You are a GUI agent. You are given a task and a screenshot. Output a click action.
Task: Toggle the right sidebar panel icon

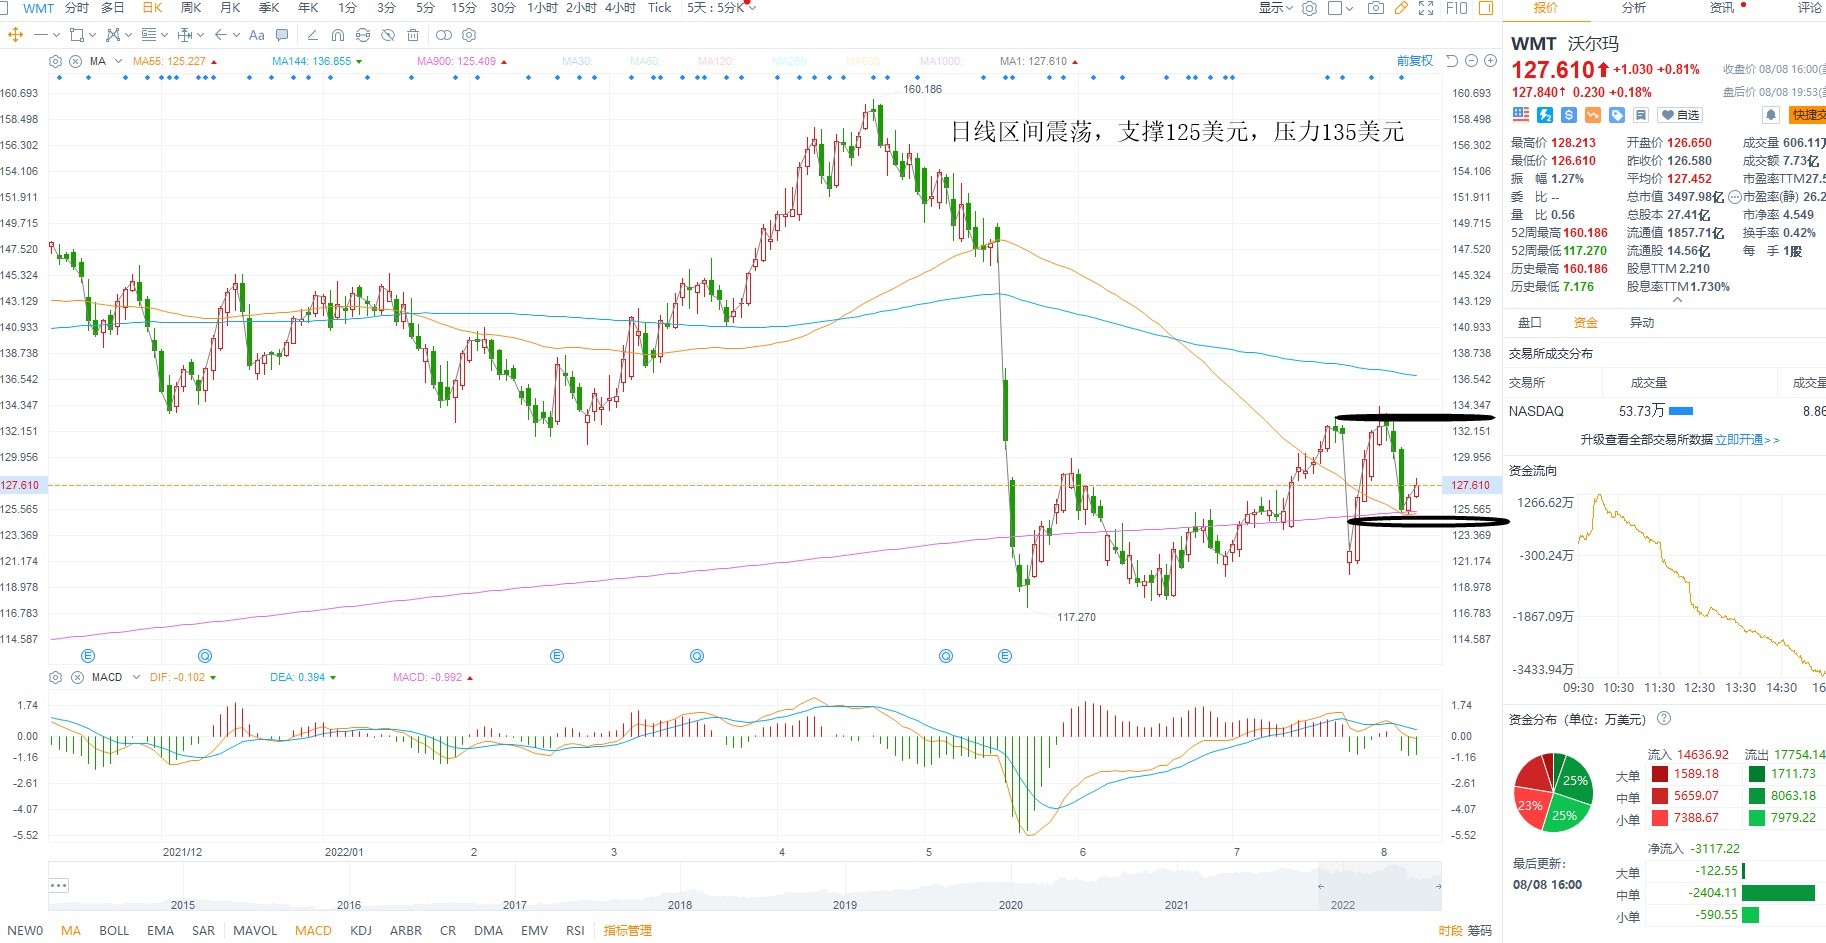coord(1486,8)
